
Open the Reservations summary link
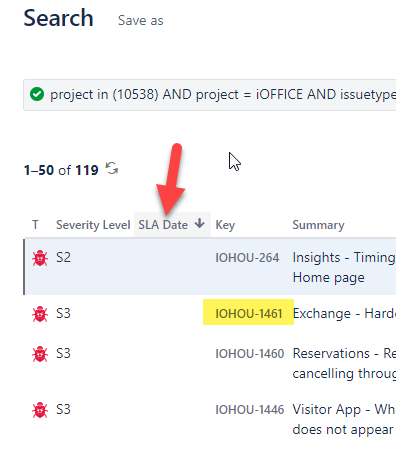coord(344,363)
